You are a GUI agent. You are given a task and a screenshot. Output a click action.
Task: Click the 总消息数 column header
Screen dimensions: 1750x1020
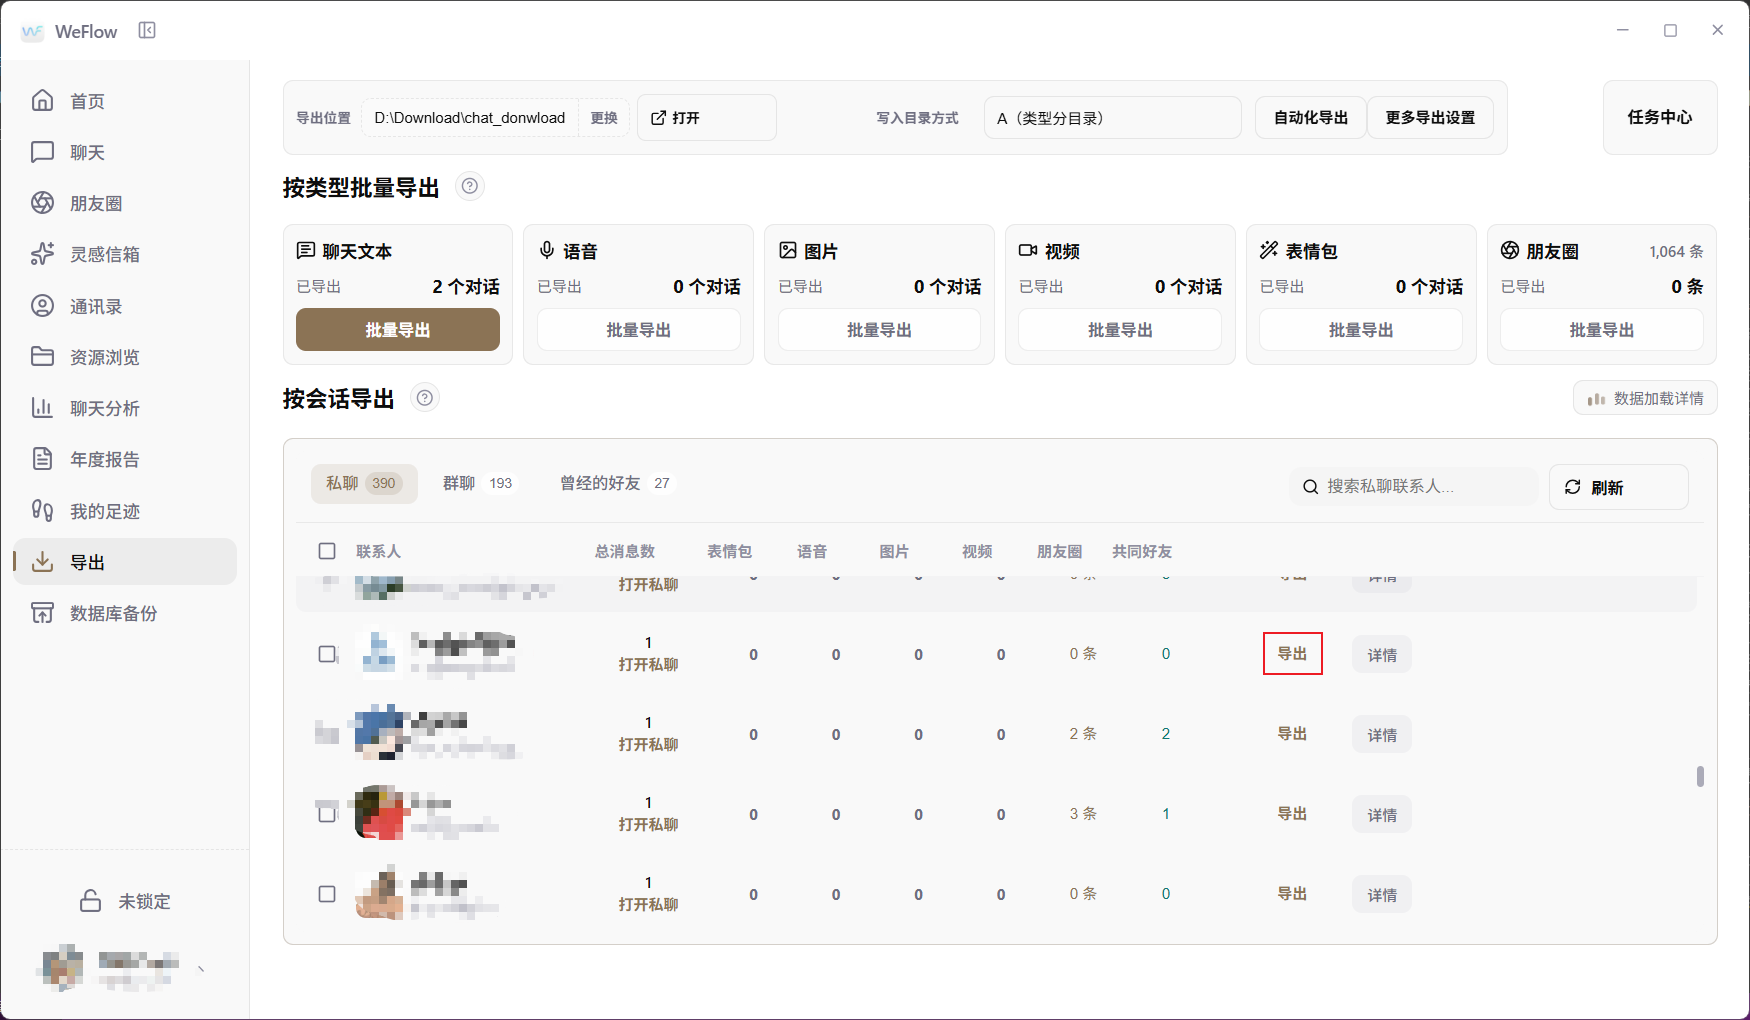point(625,551)
